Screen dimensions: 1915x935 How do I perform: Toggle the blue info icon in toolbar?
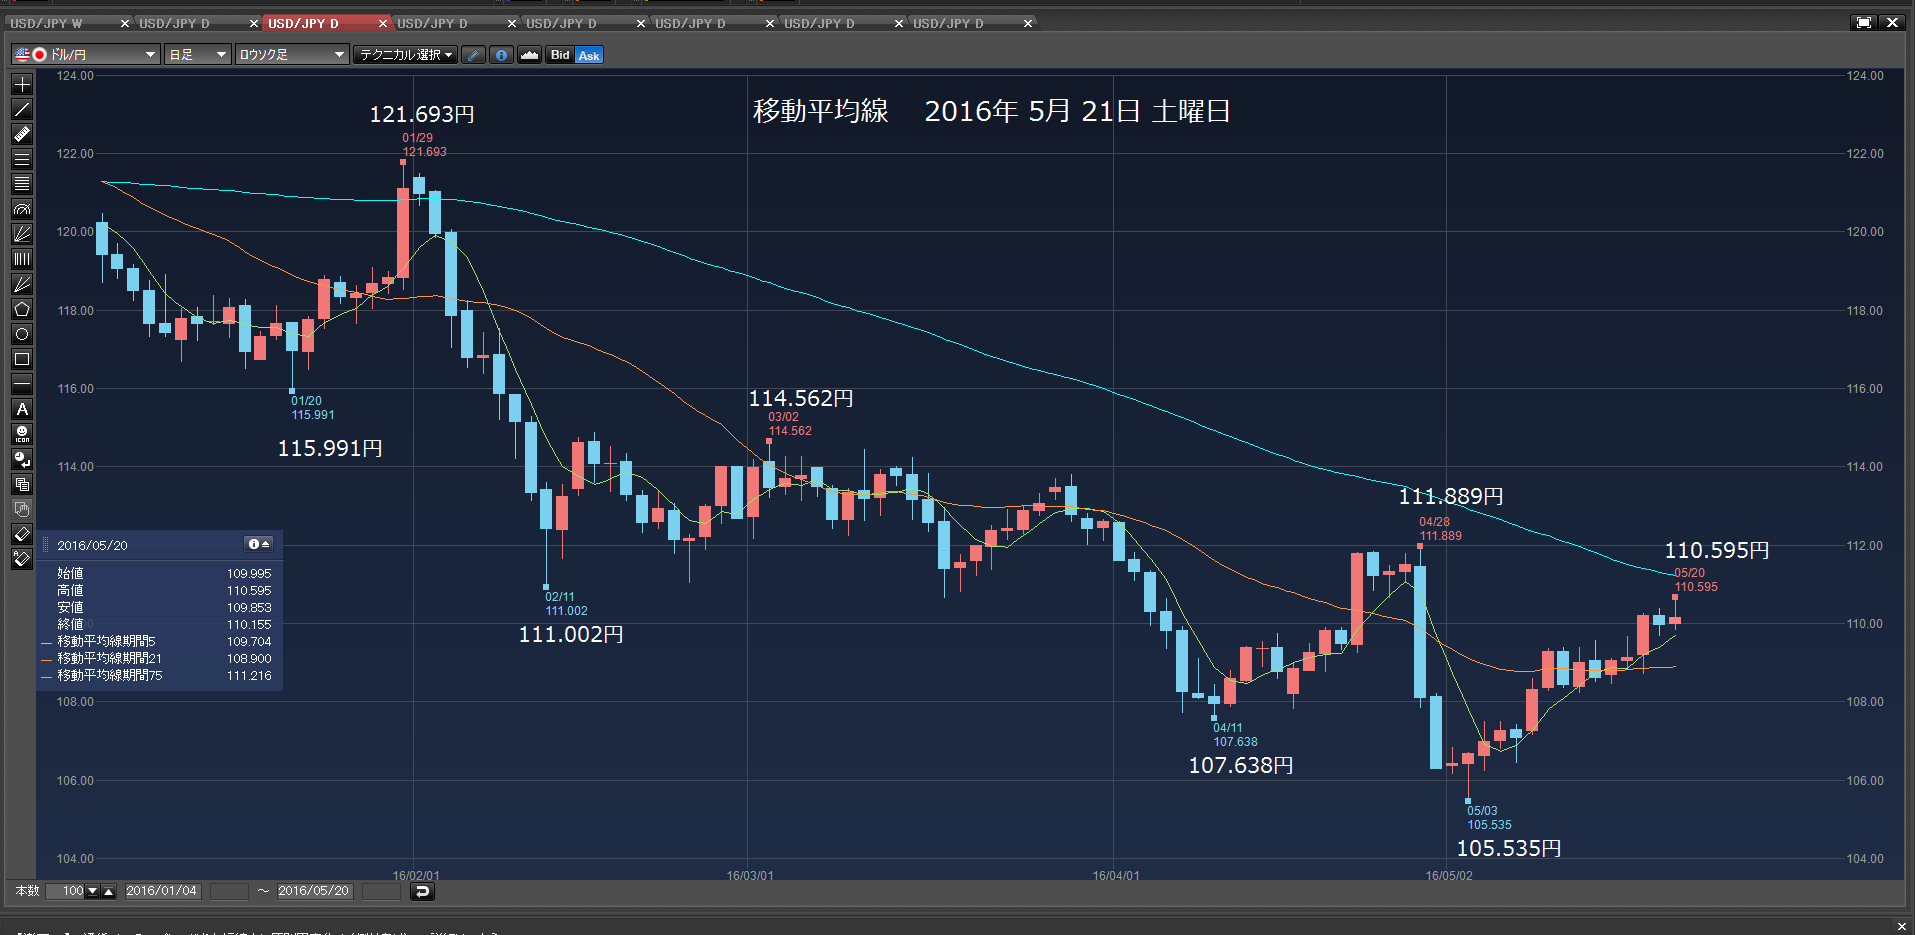[x=502, y=55]
